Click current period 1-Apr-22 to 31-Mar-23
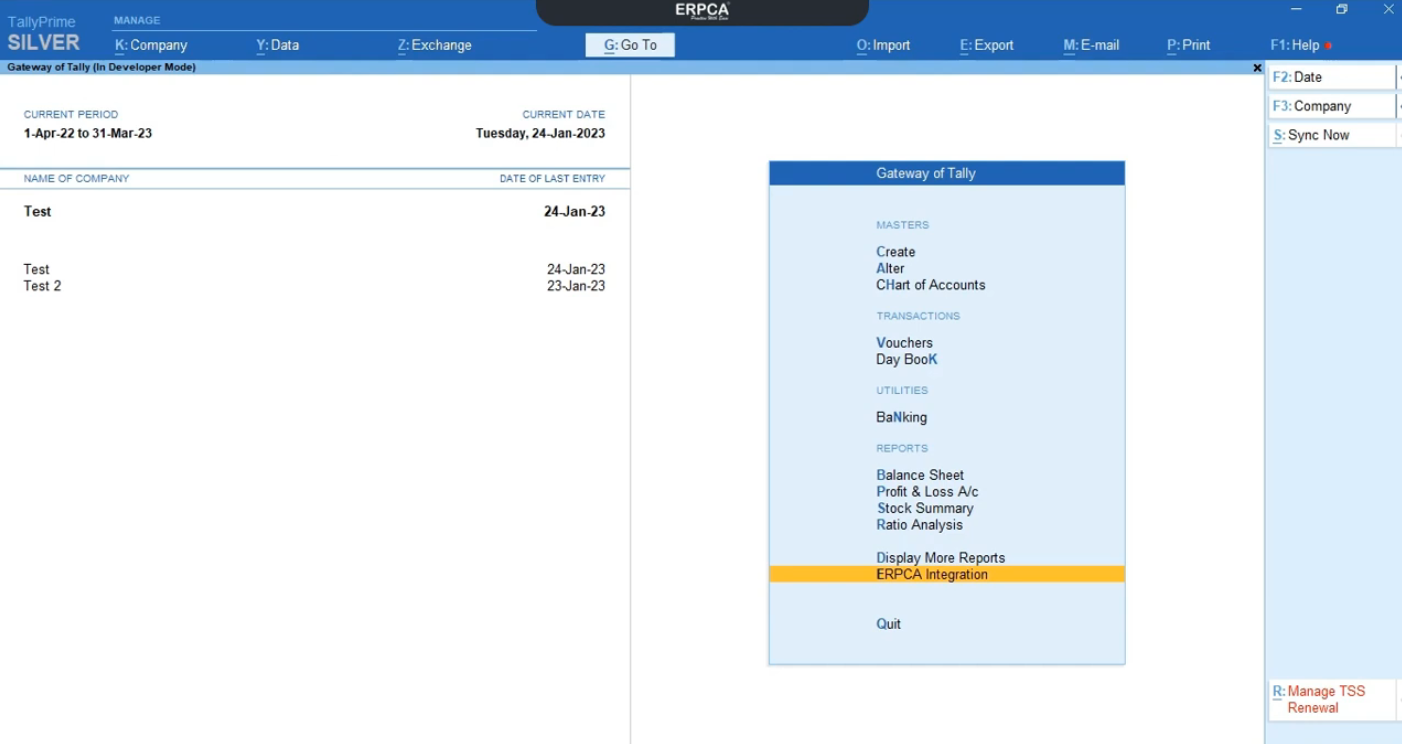 pyautogui.click(x=88, y=133)
